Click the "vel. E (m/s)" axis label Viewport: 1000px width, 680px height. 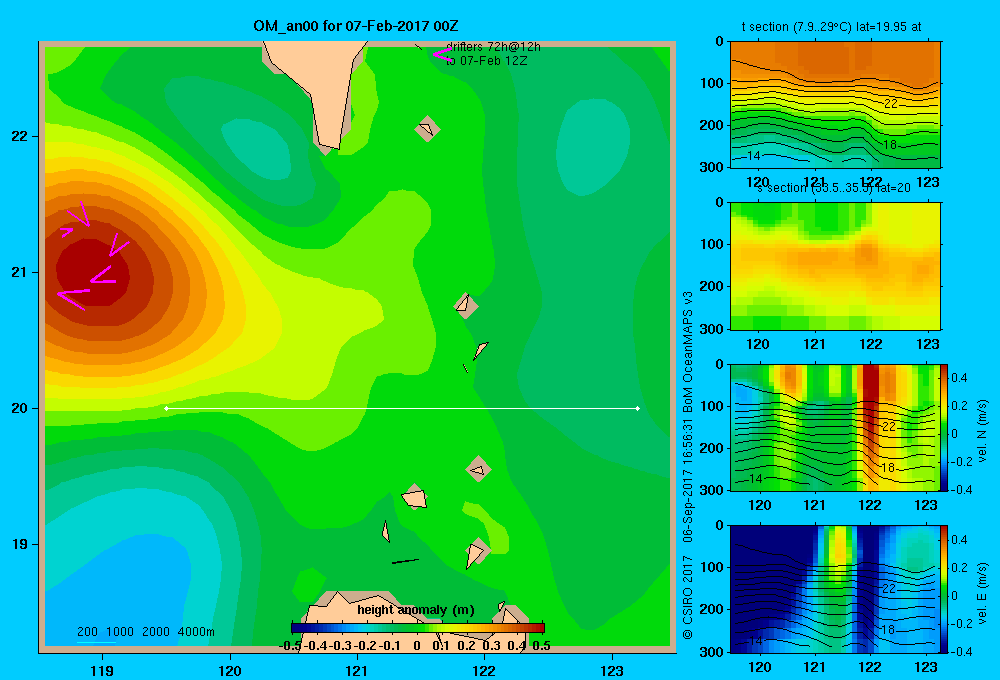[x=983, y=593]
